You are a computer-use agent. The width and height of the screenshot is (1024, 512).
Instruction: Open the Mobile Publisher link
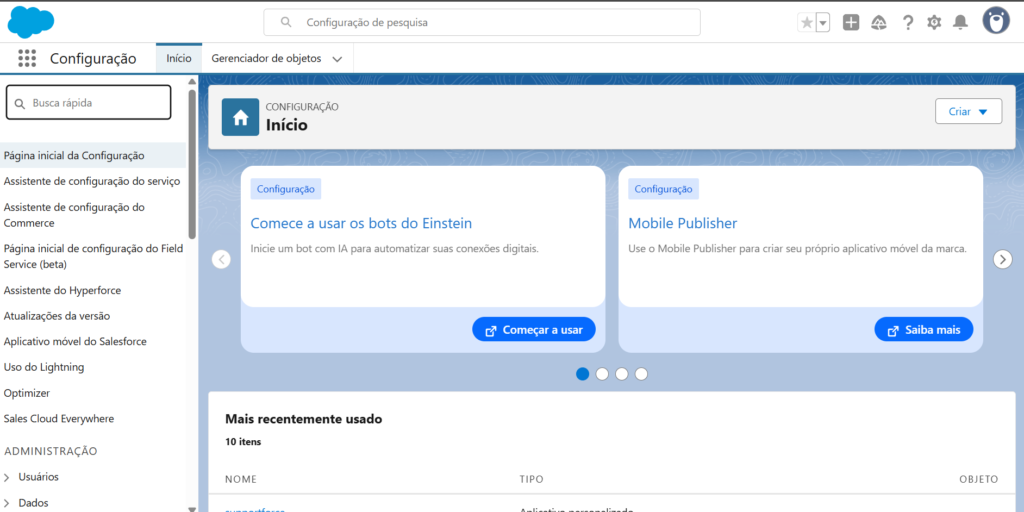click(682, 223)
